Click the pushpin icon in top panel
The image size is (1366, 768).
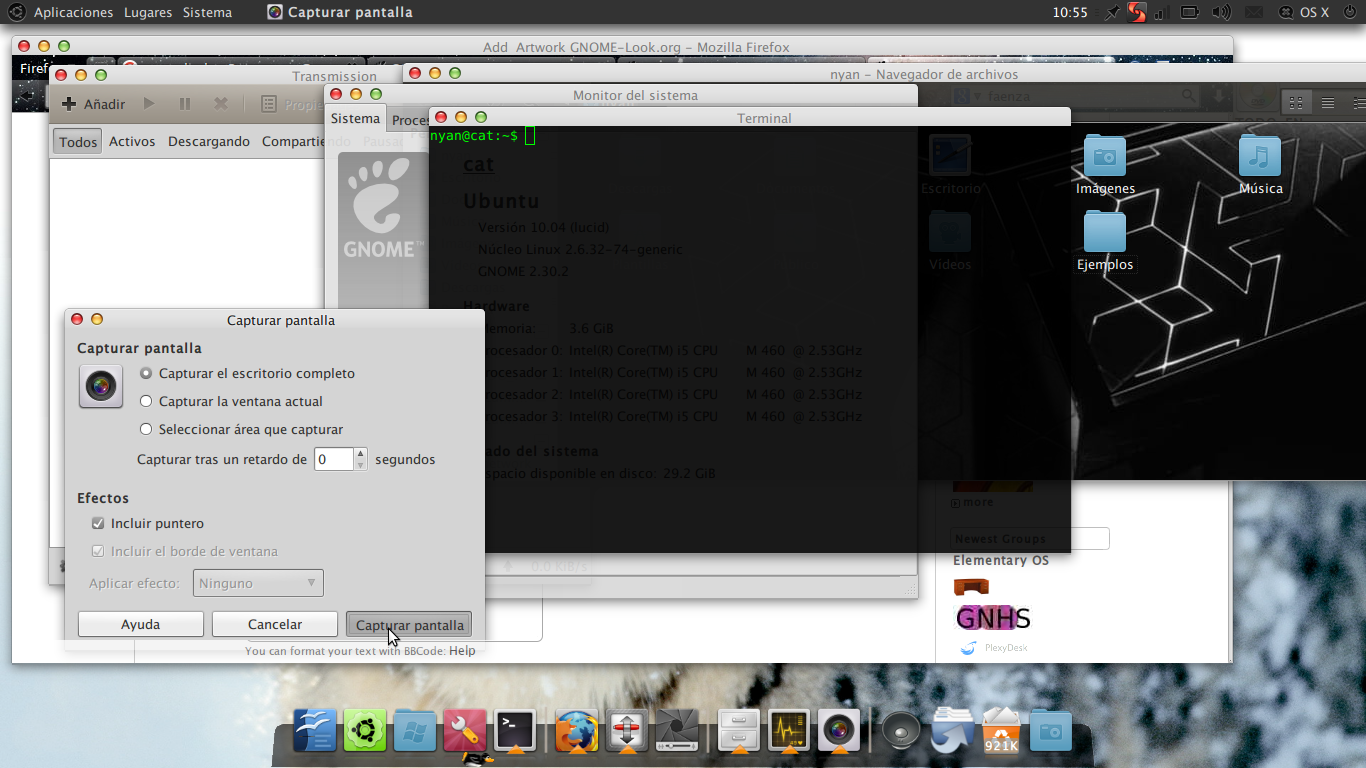(1113, 12)
